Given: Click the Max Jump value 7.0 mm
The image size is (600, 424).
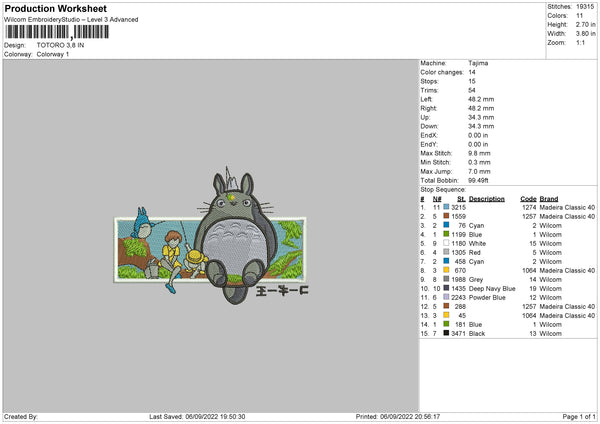Looking at the screenshot, I should [479, 171].
